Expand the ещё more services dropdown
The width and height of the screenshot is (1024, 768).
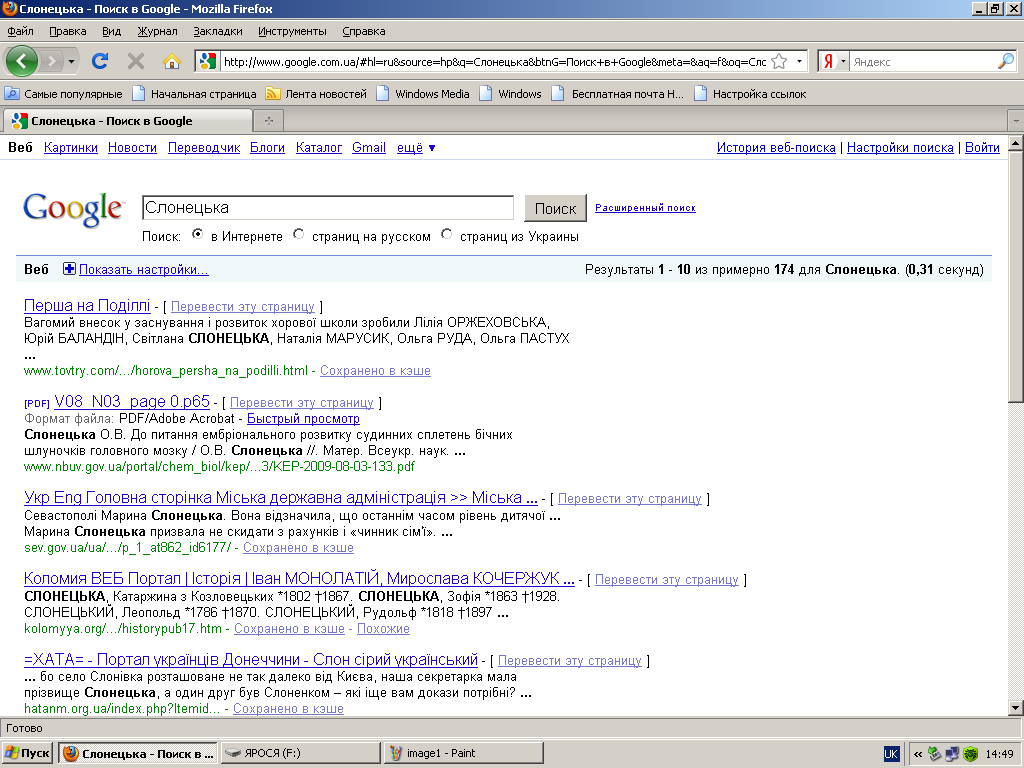[x=416, y=148]
